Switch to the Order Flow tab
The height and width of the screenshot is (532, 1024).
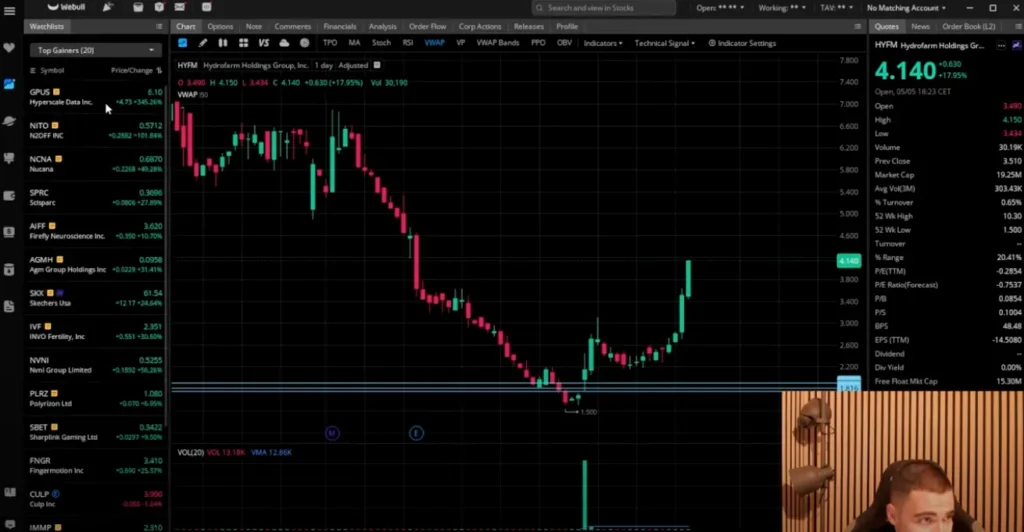point(427,27)
